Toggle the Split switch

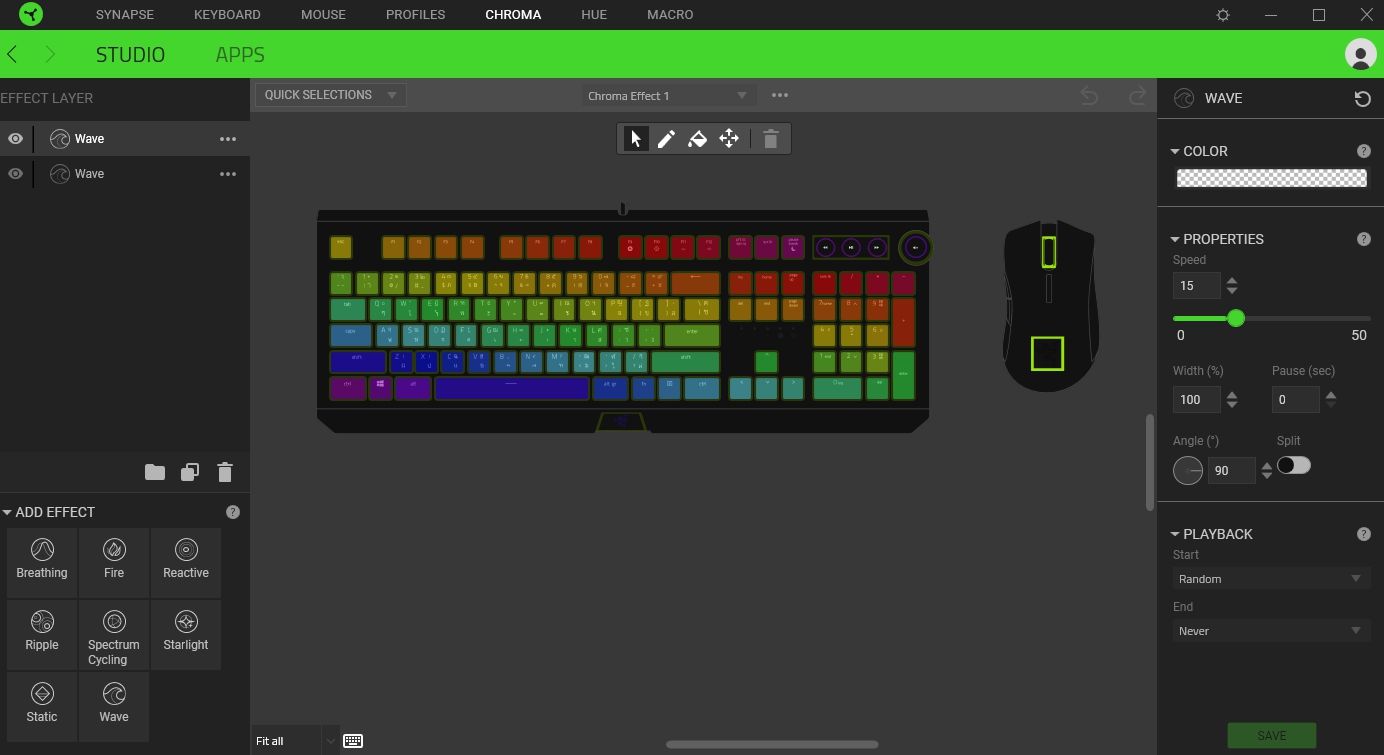1294,465
